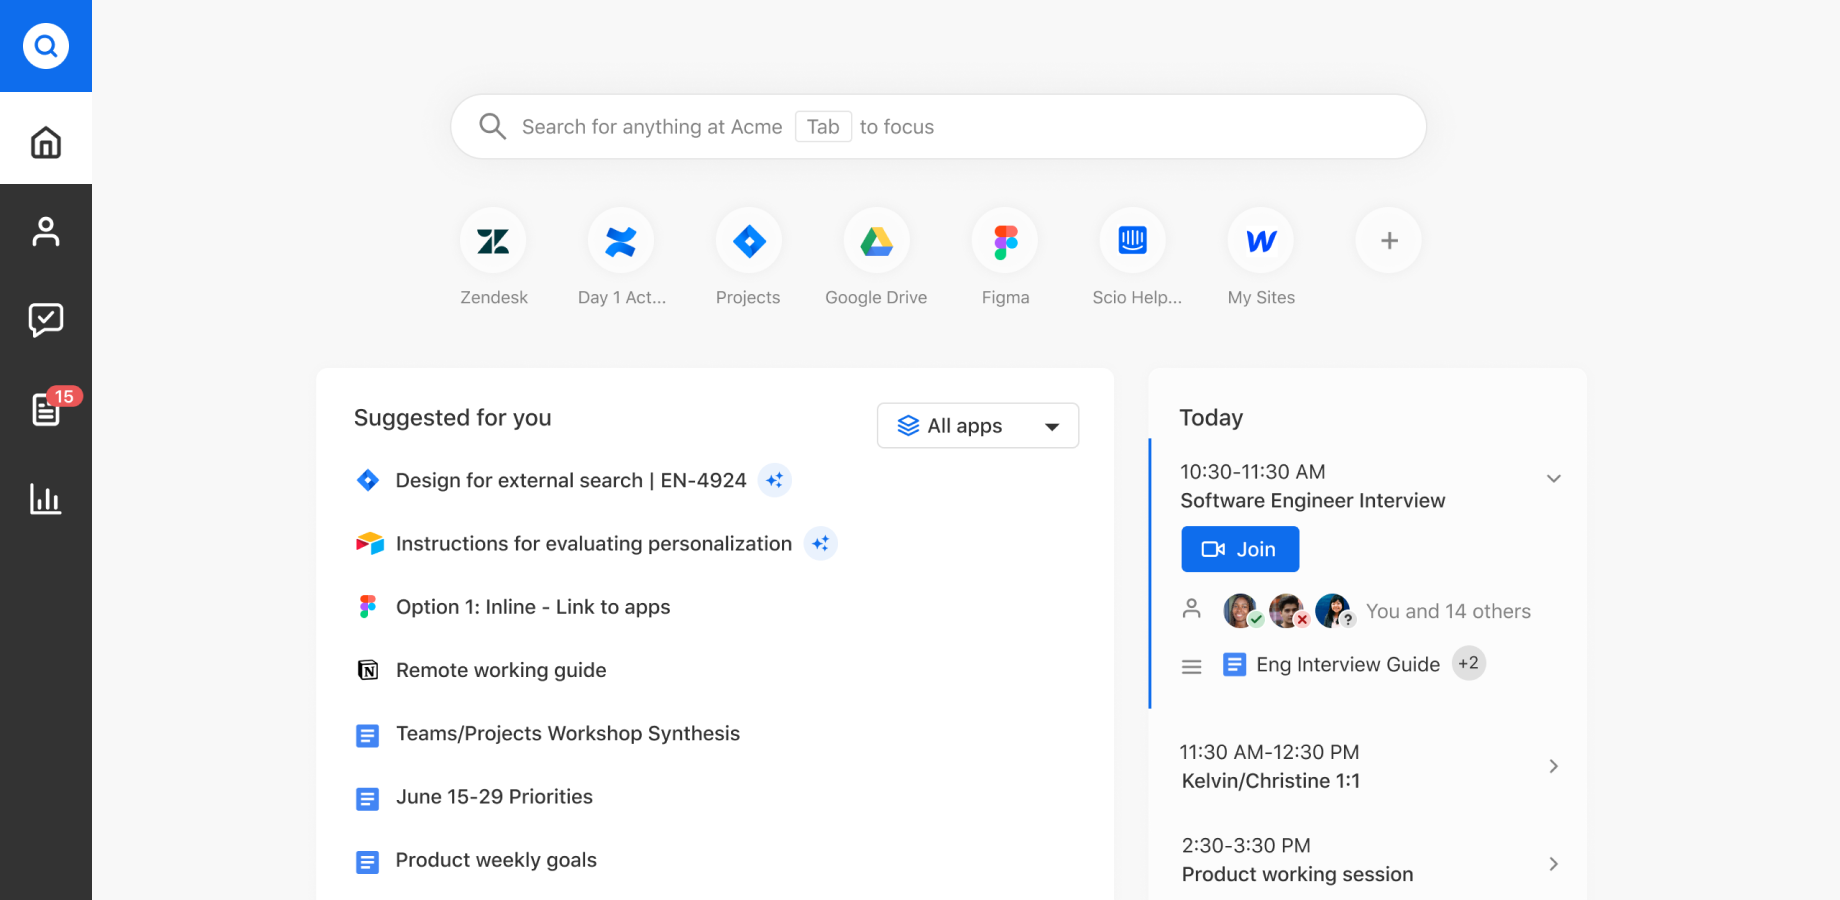Click sparkle icon beside Instructions for evaluating personalization
Screen dimensions: 1840x900
(821, 544)
